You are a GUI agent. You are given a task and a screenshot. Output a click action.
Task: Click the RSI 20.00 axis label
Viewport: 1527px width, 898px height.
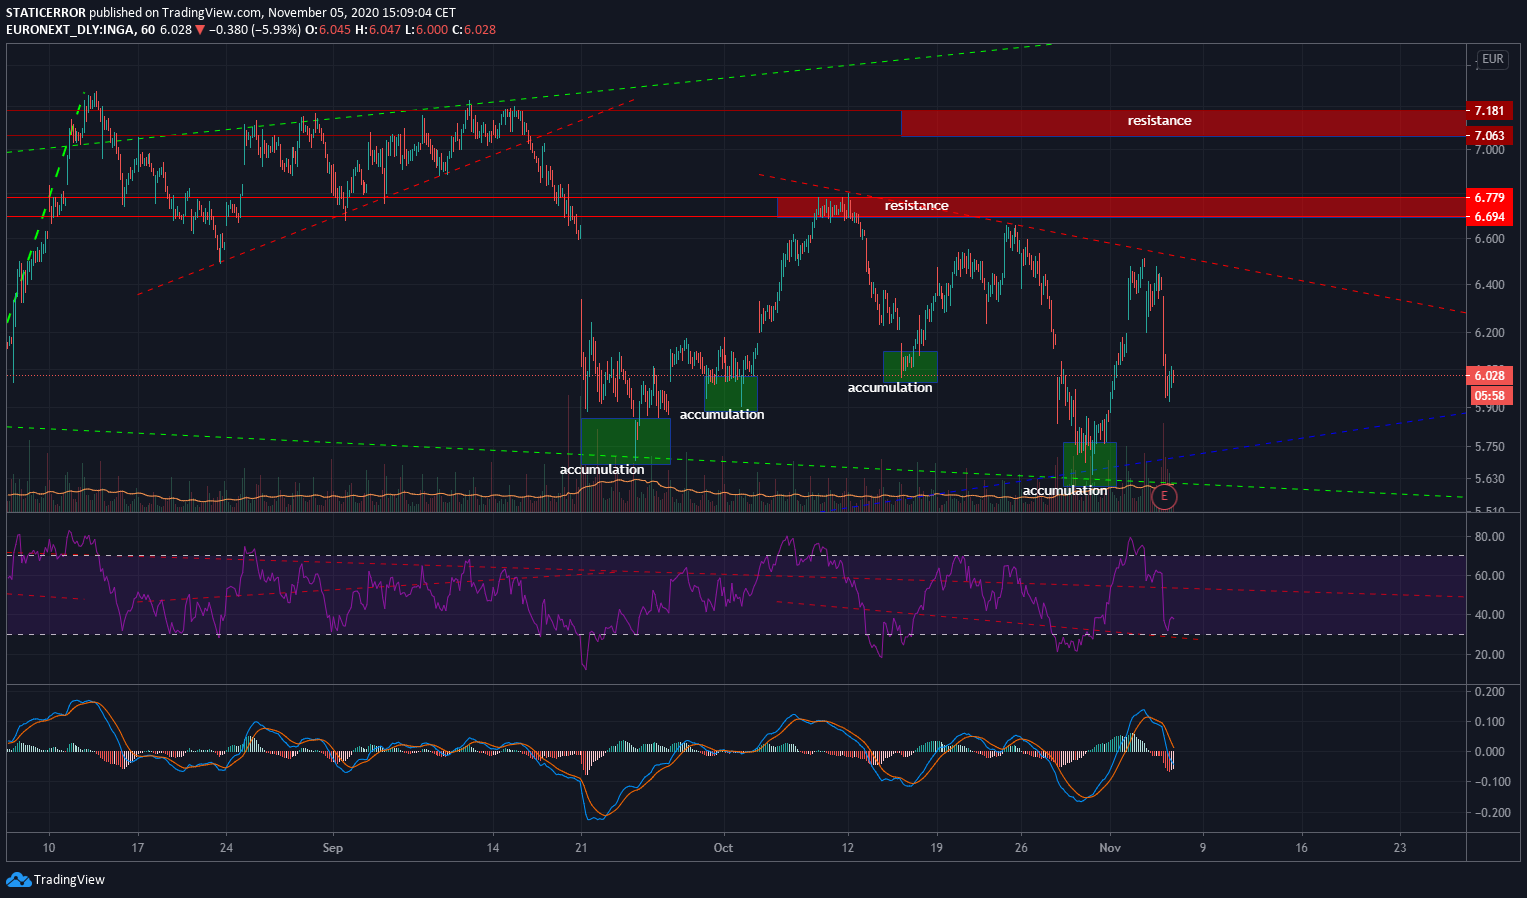(1489, 655)
